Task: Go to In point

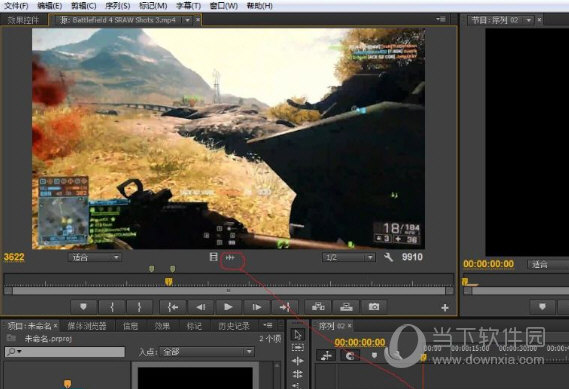Action: coord(173,307)
